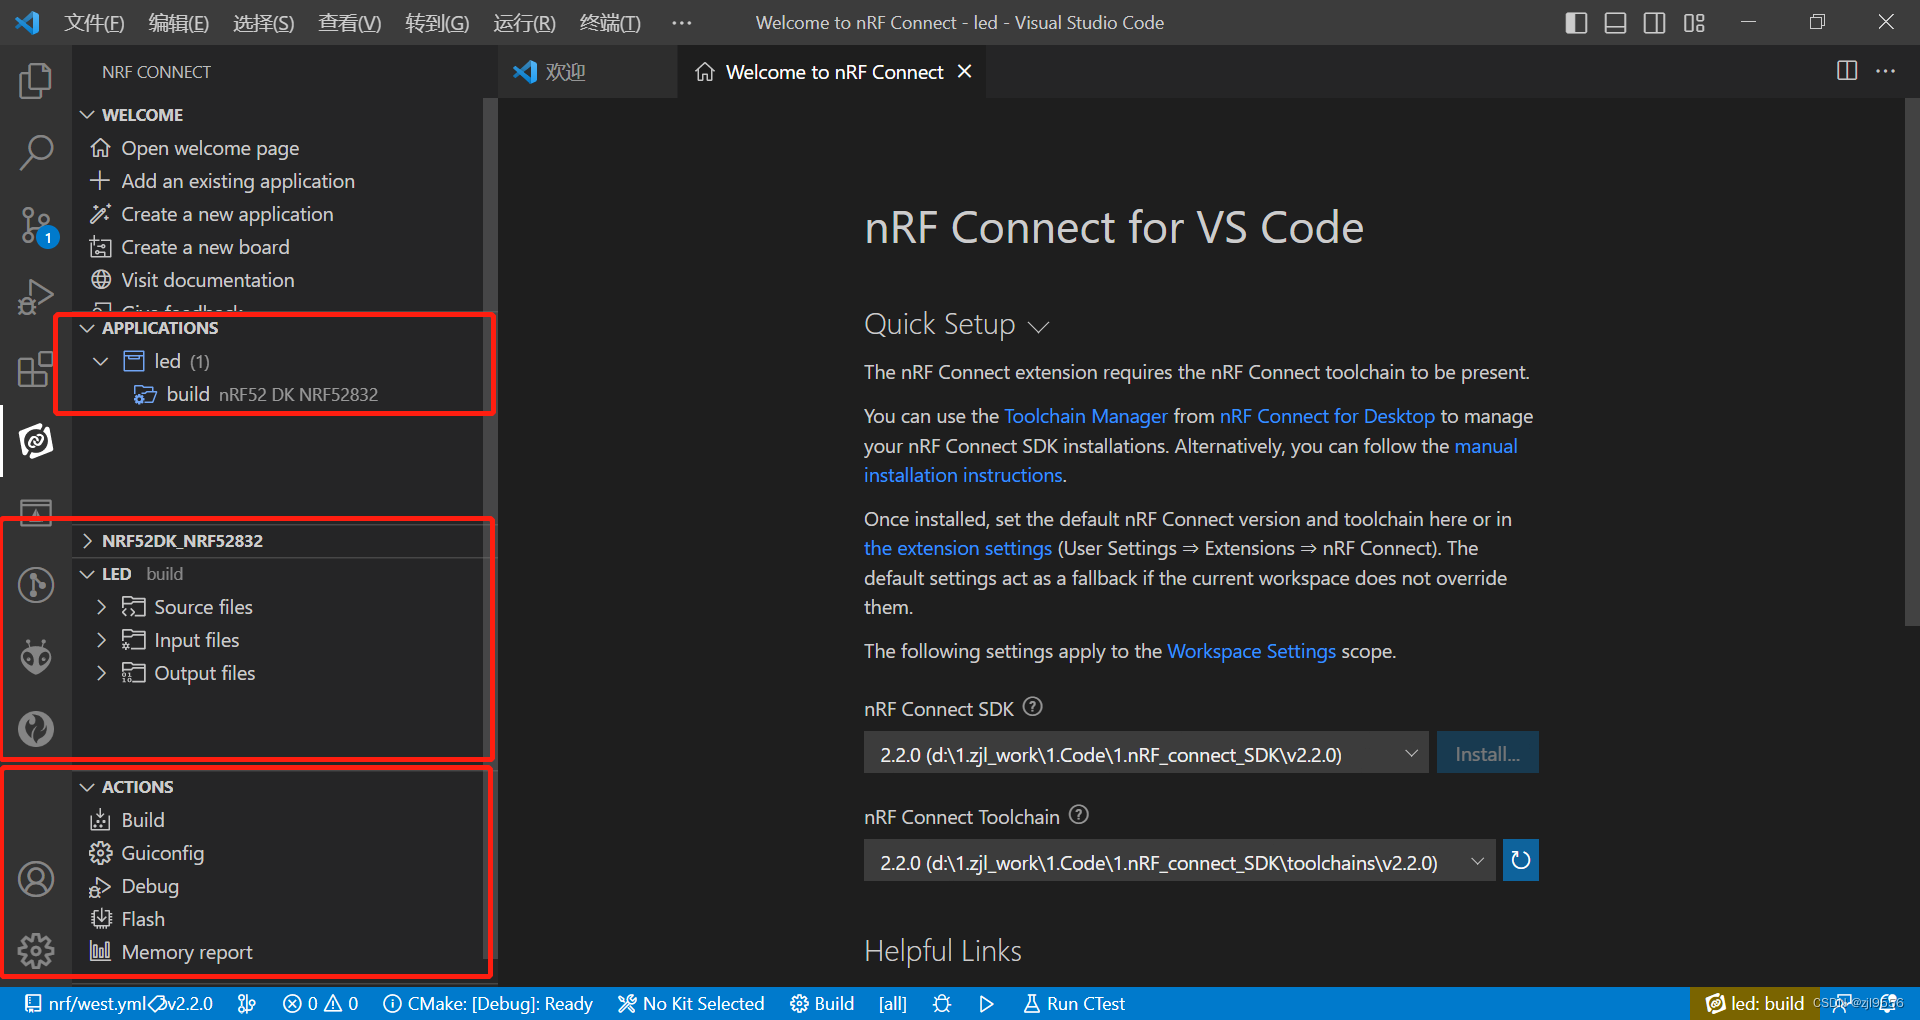Screen dimensions: 1920x1020
Task: Collapse the LED build section
Action: click(87, 574)
